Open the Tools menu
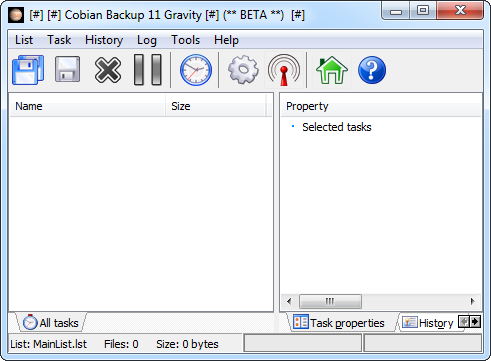This screenshot has height=361, width=491. click(x=185, y=40)
